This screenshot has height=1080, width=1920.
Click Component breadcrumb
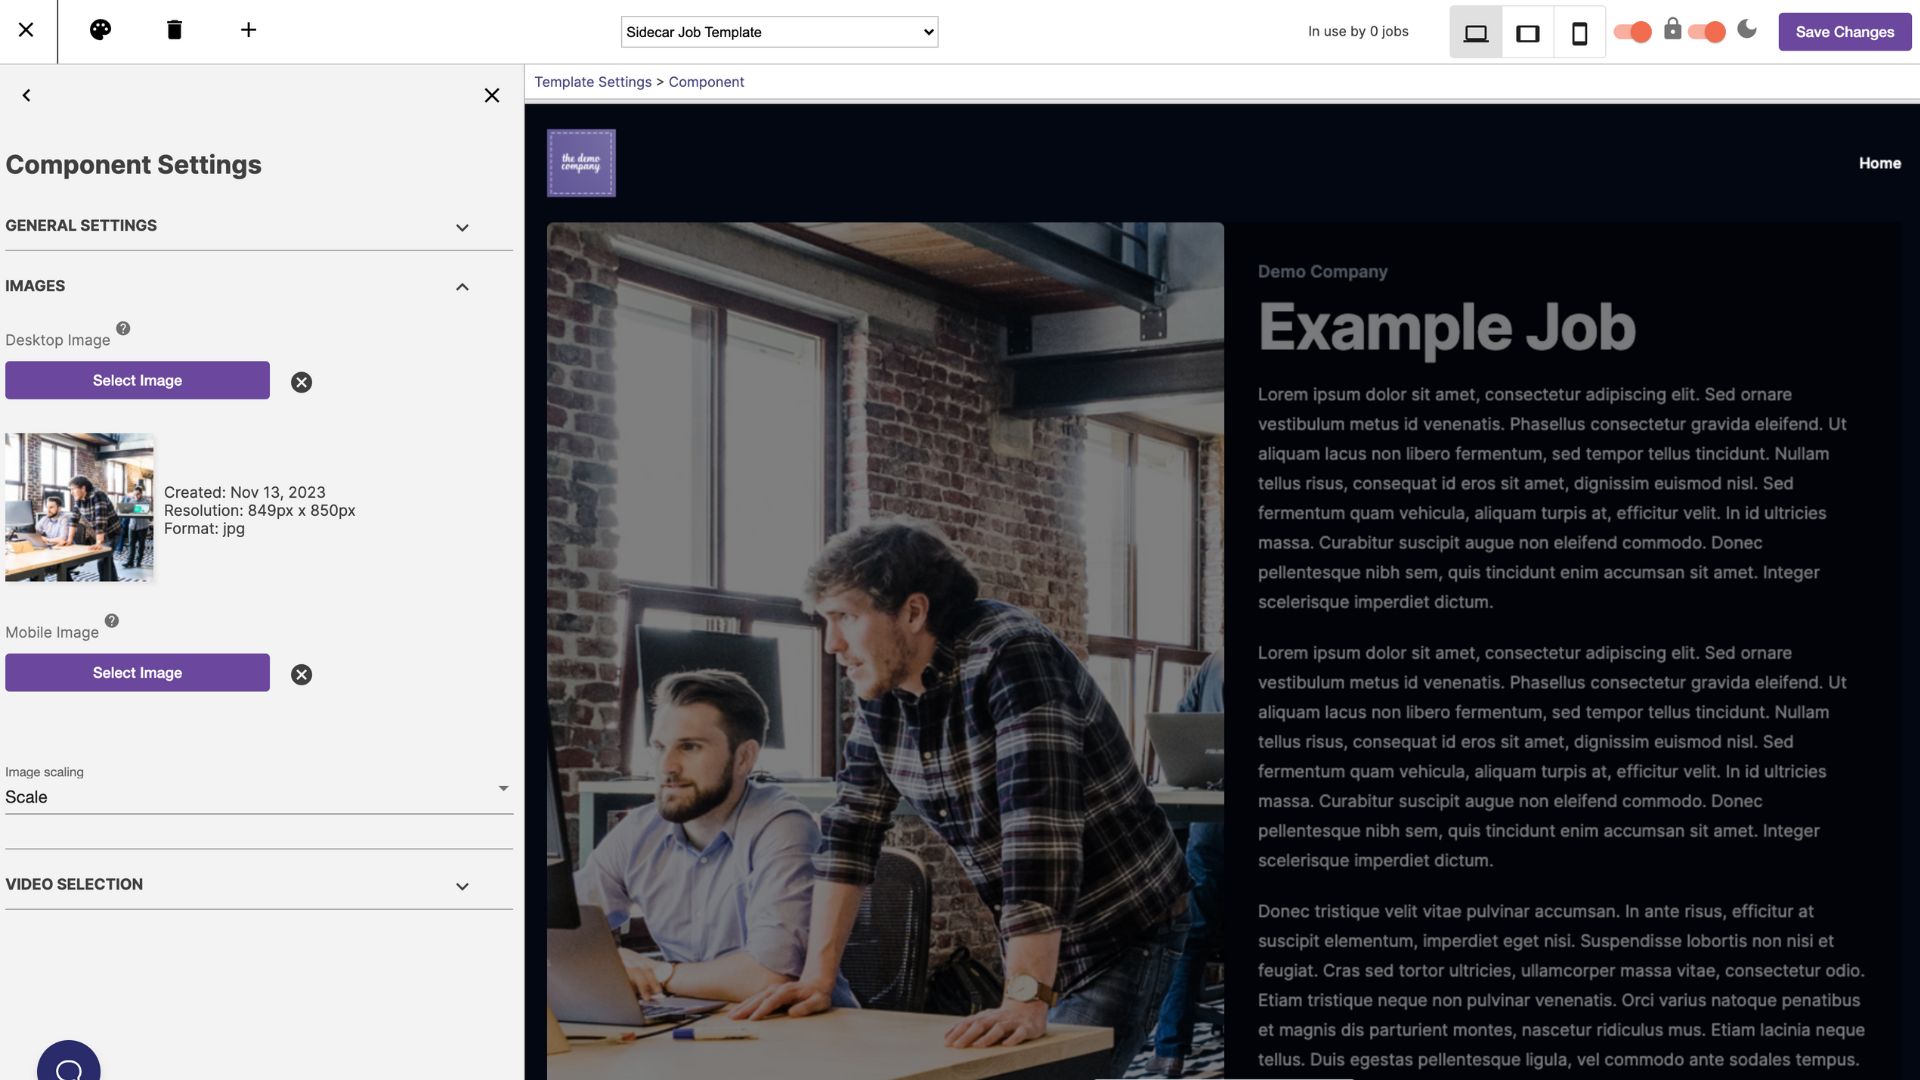[x=706, y=82]
